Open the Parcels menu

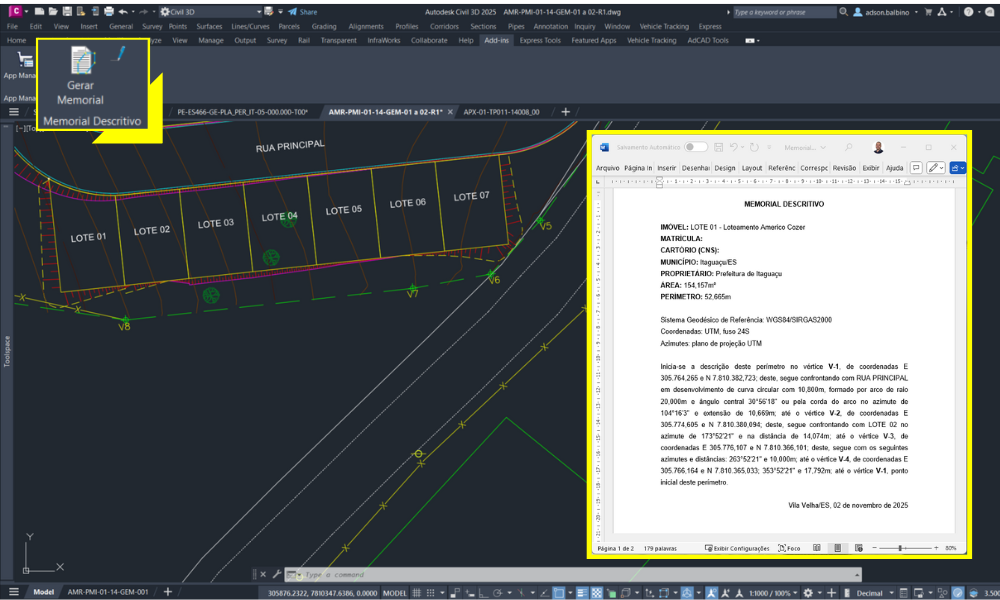(x=289, y=26)
